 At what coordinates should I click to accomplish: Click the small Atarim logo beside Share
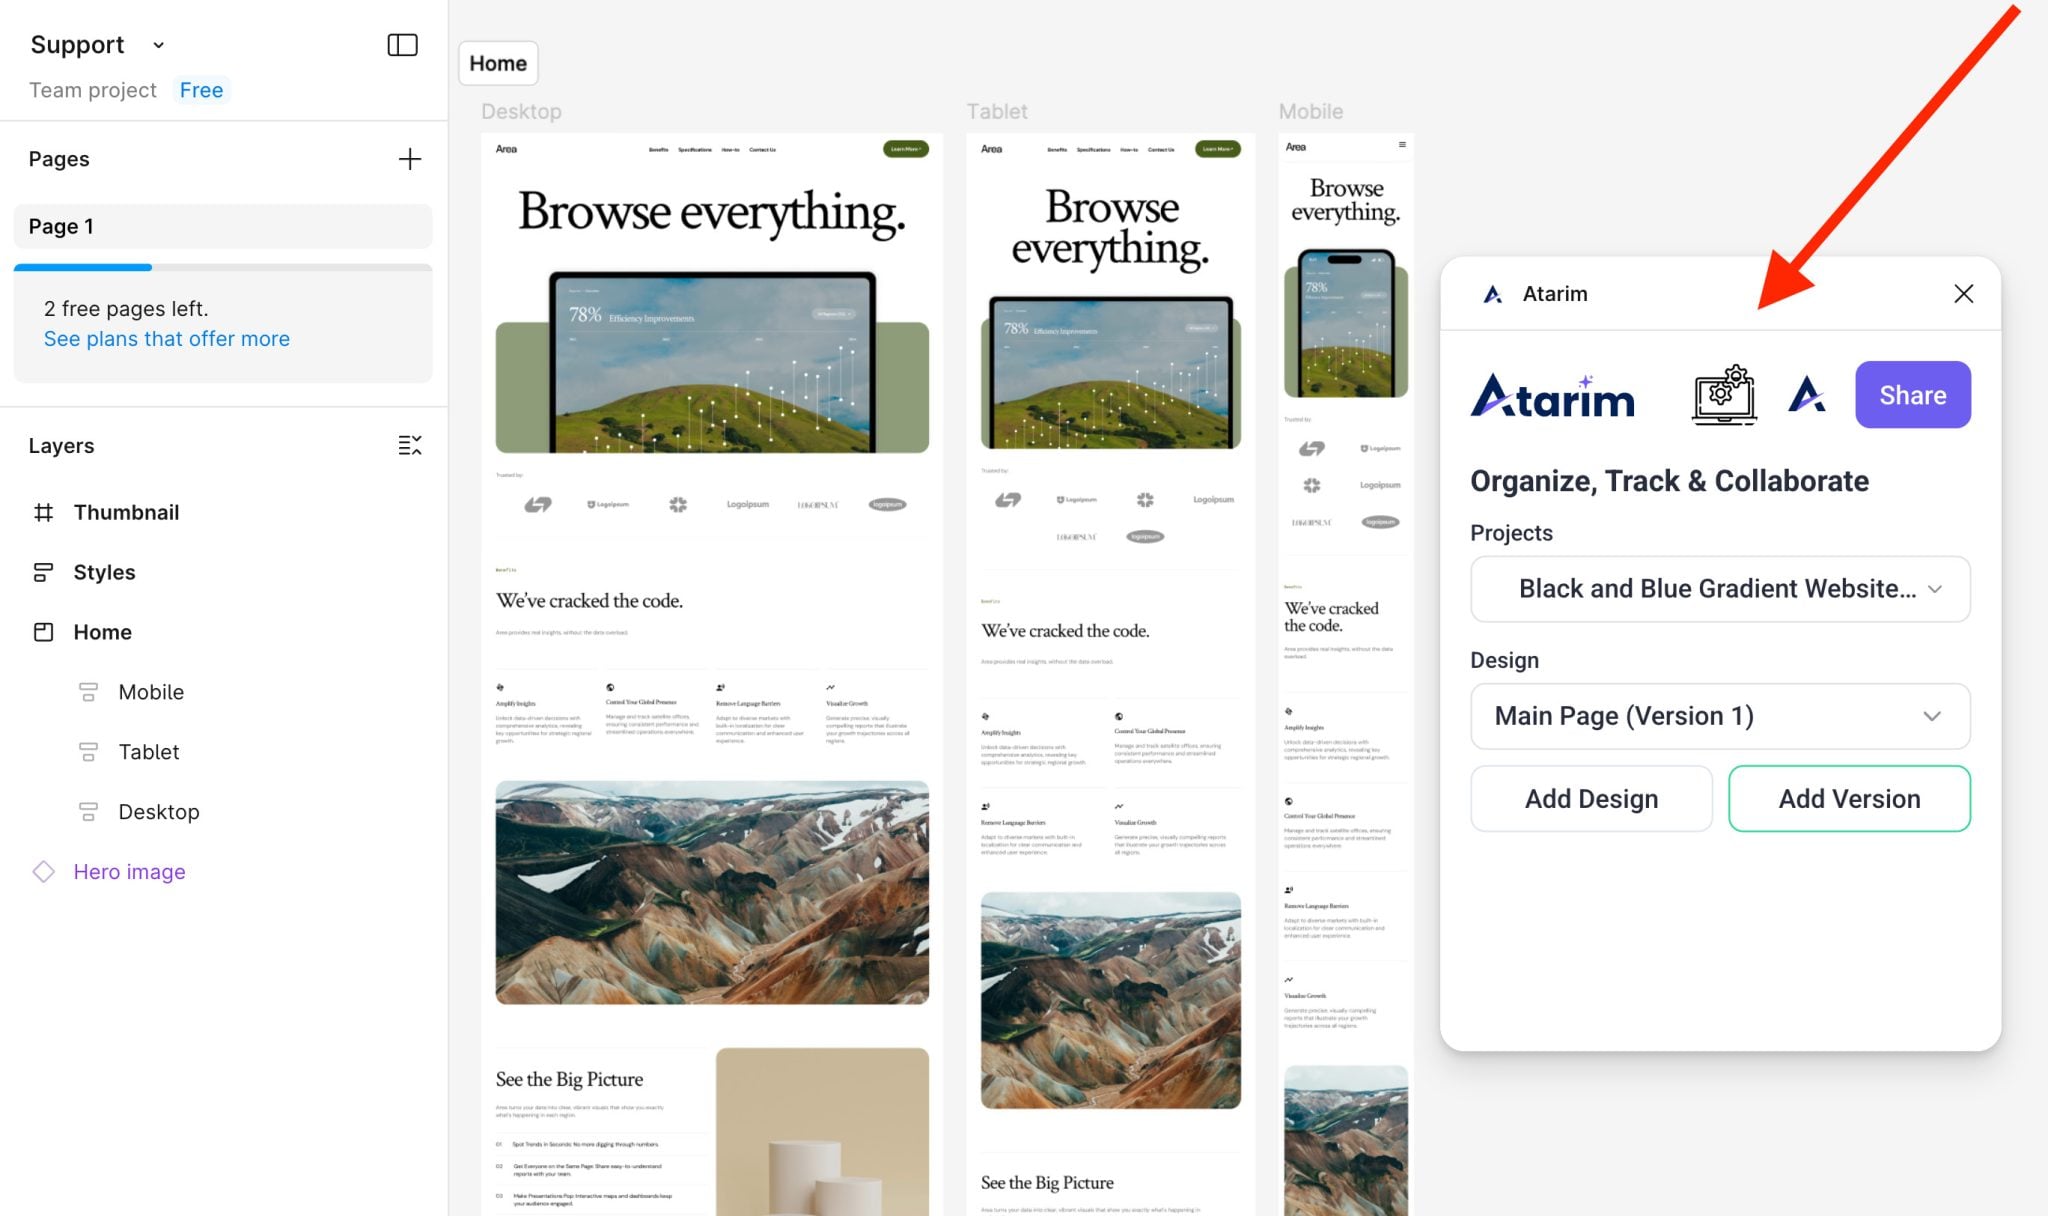coord(1806,395)
